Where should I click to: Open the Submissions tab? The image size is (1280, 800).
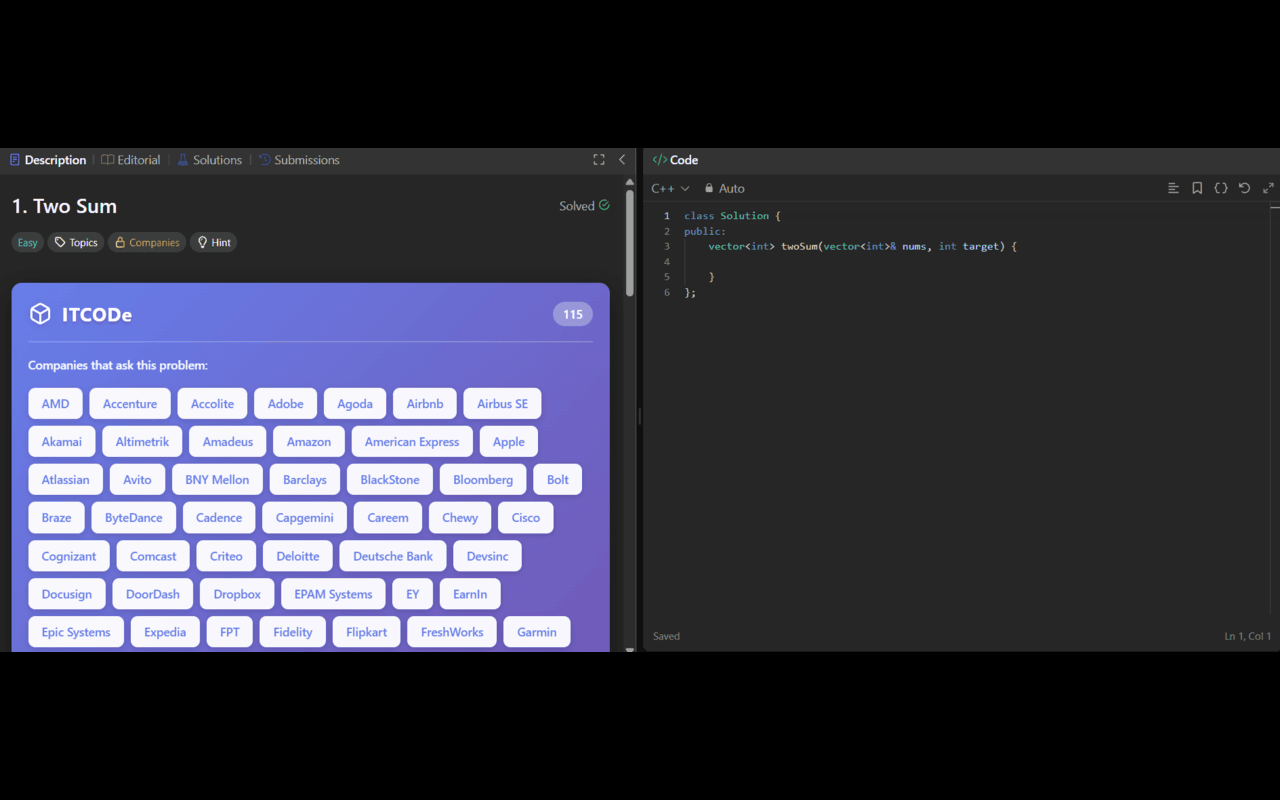point(299,160)
